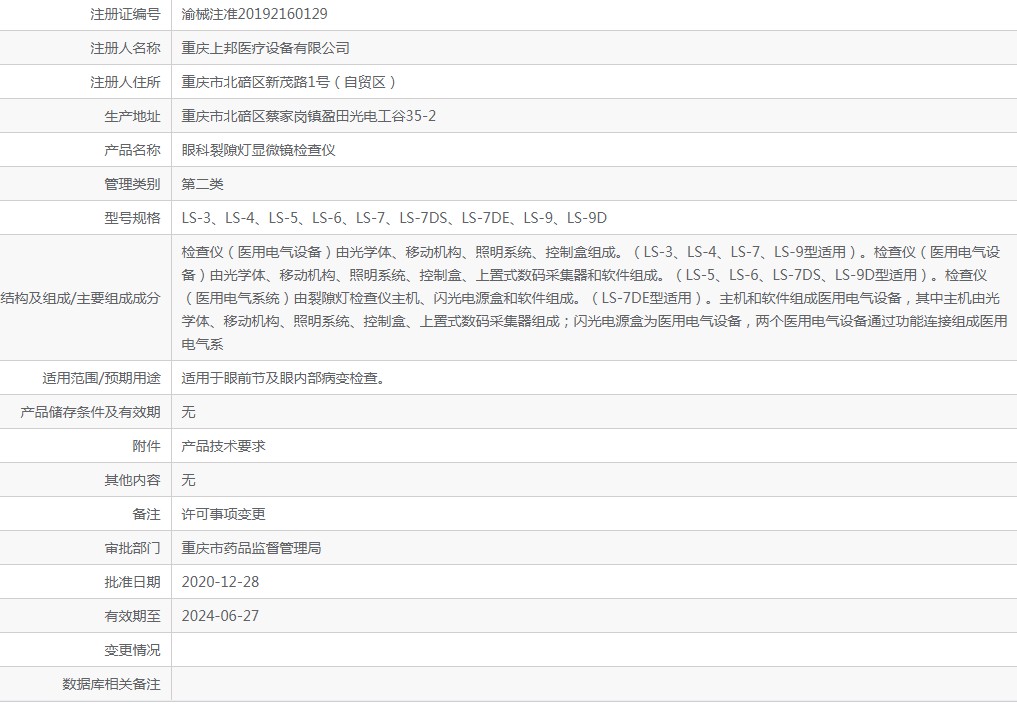Select production address ending in 光电工谷35-2
This screenshot has height=705, width=1017.
tap(309, 116)
